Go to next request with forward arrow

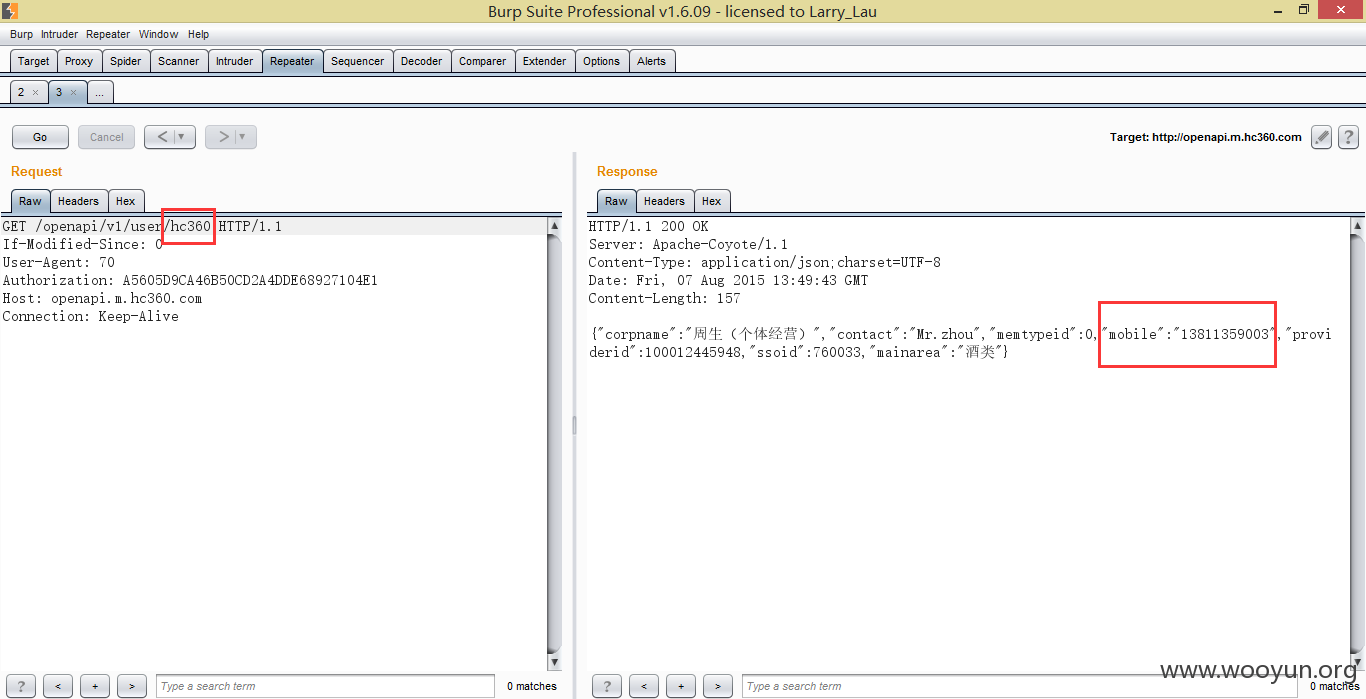point(223,137)
